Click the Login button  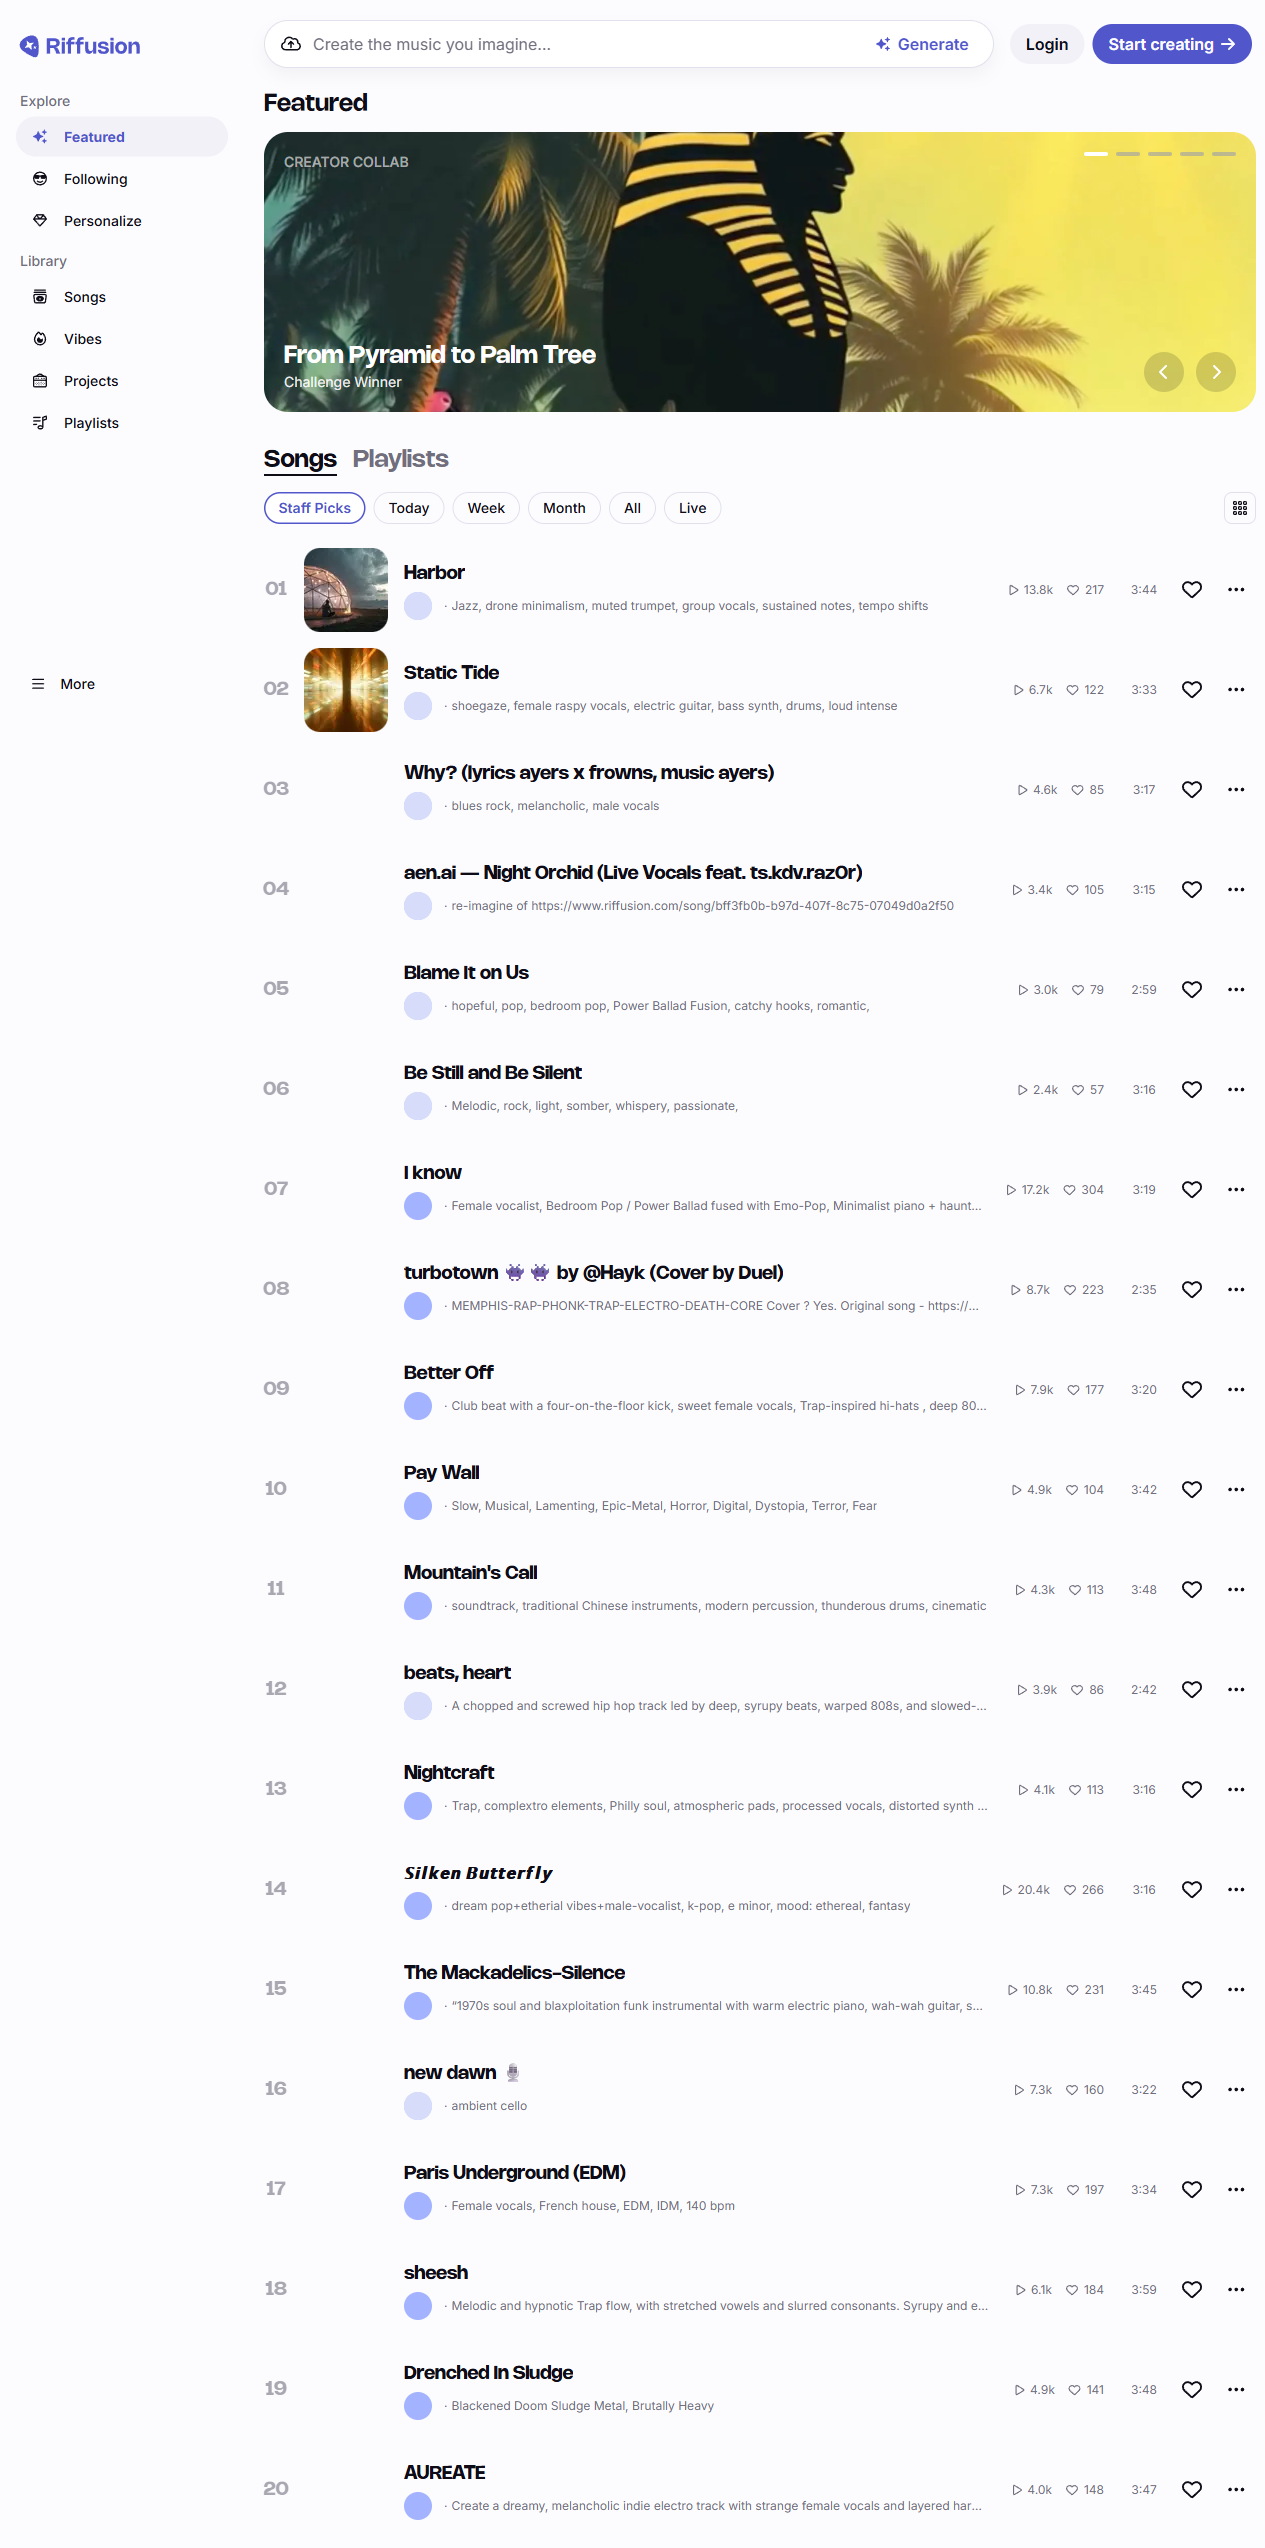(1046, 44)
